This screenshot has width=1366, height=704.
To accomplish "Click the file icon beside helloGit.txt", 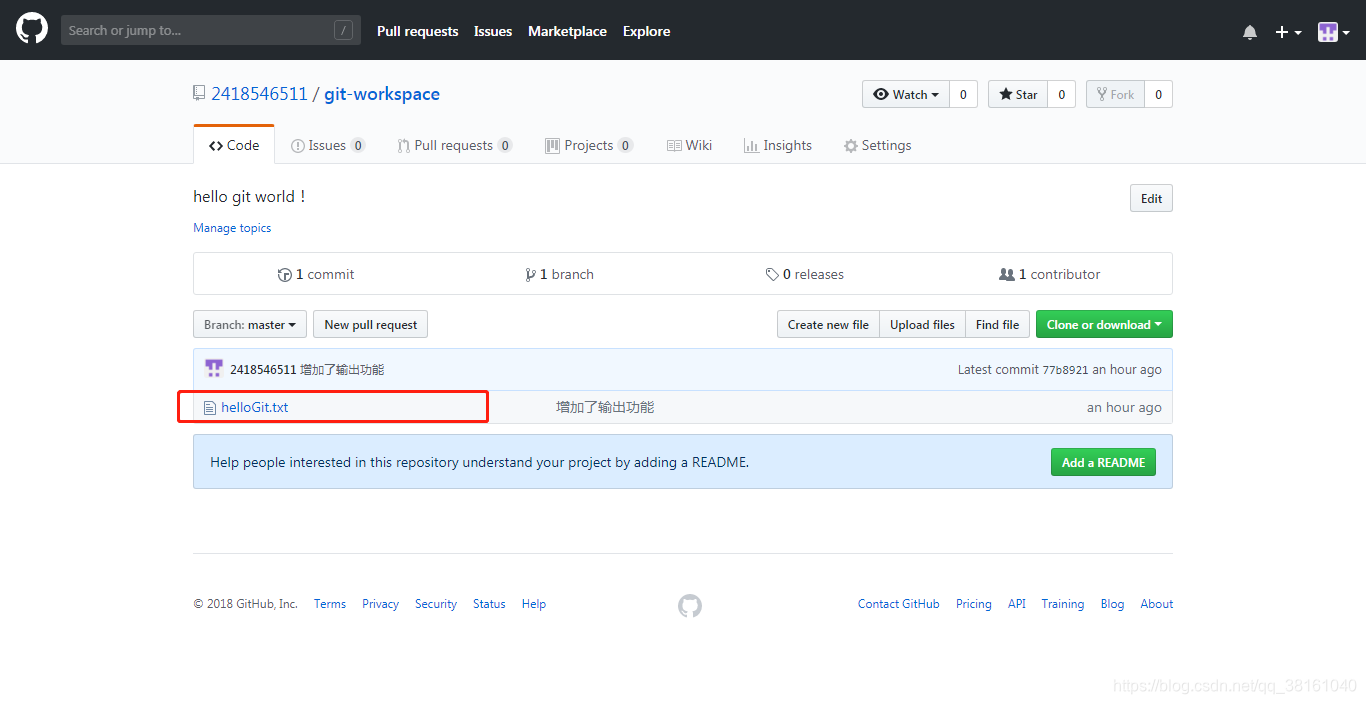I will (x=209, y=408).
